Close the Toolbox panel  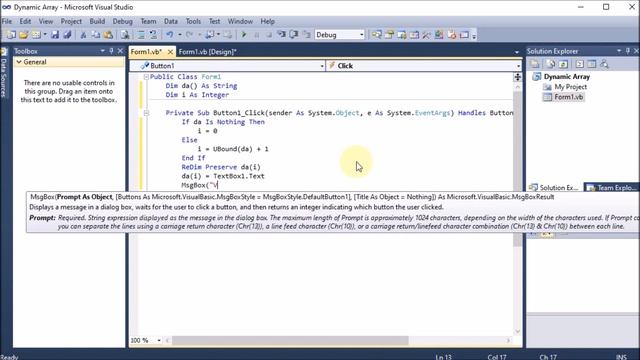(x=120, y=51)
